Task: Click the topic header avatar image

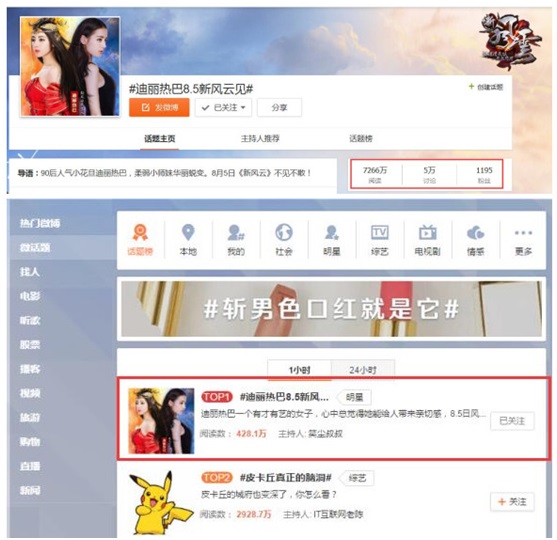Action: [70, 66]
